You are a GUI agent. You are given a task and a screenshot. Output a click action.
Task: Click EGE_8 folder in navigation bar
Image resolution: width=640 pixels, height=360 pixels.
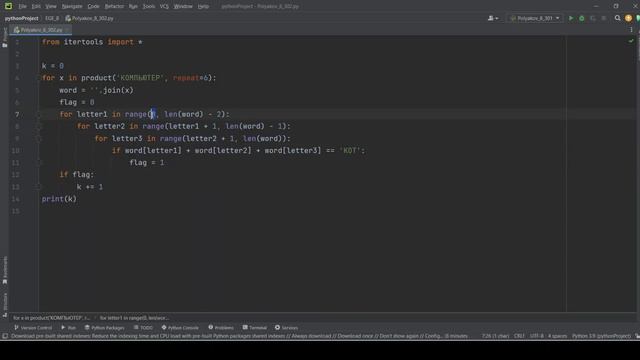pos(52,18)
